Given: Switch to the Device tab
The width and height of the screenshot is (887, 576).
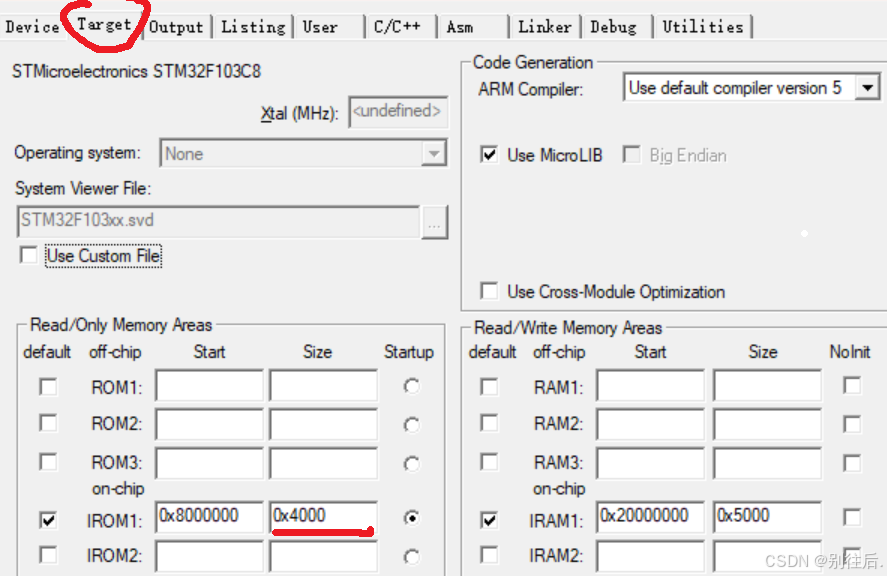Looking at the screenshot, I should point(31,27).
